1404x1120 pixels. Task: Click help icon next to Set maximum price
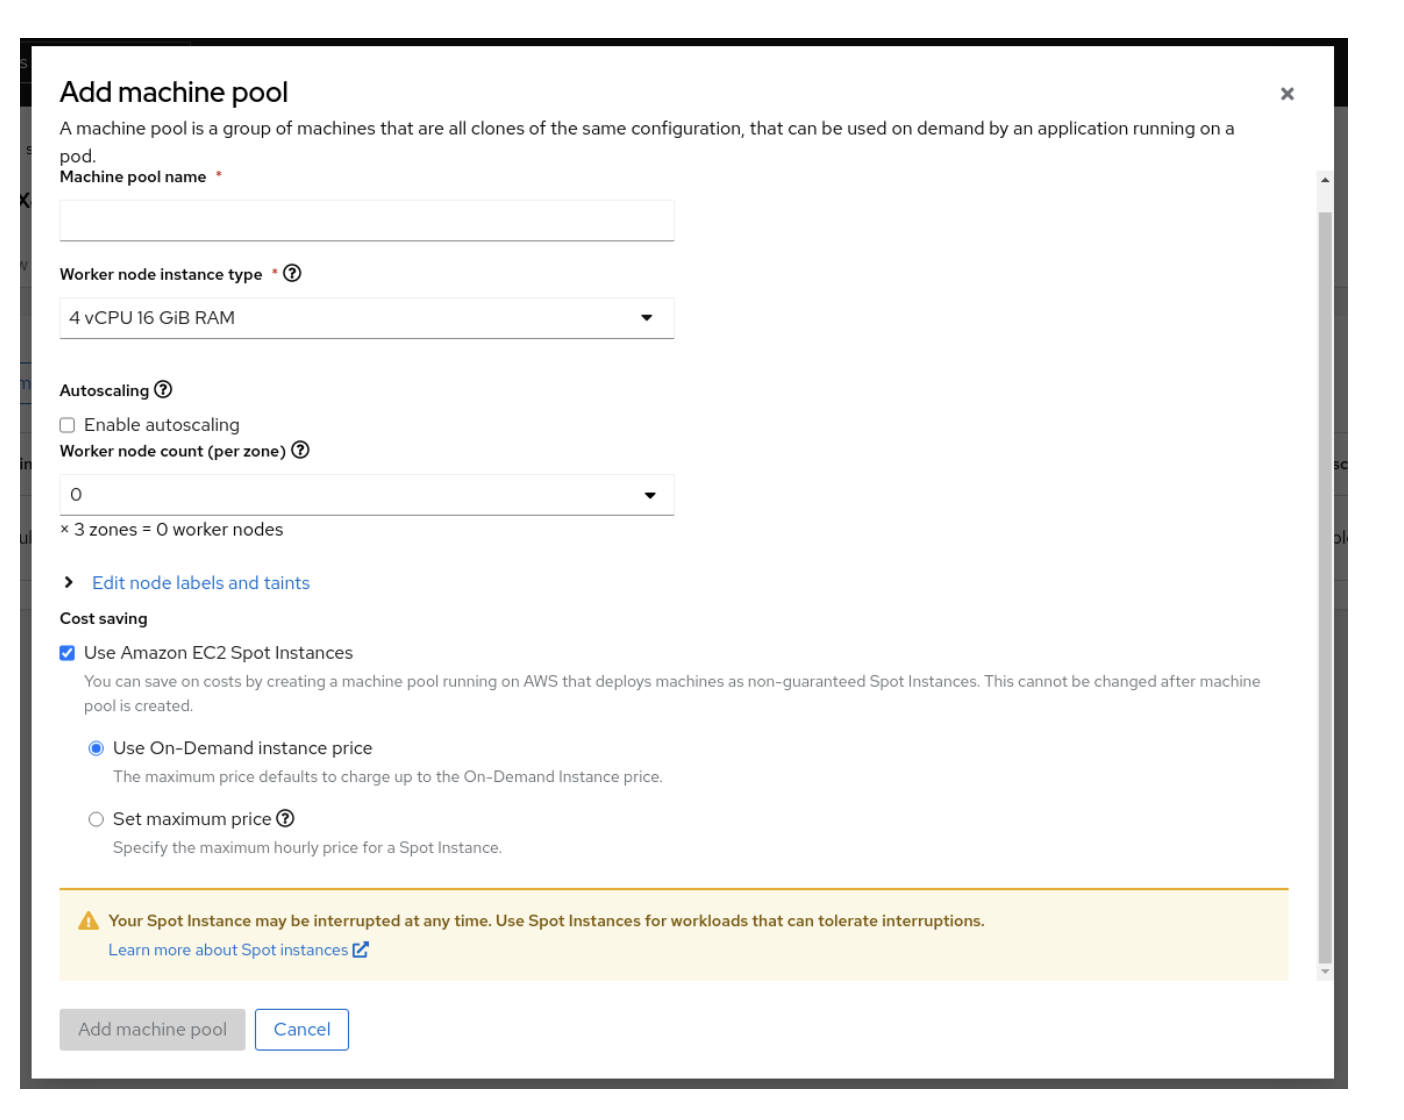pos(285,818)
